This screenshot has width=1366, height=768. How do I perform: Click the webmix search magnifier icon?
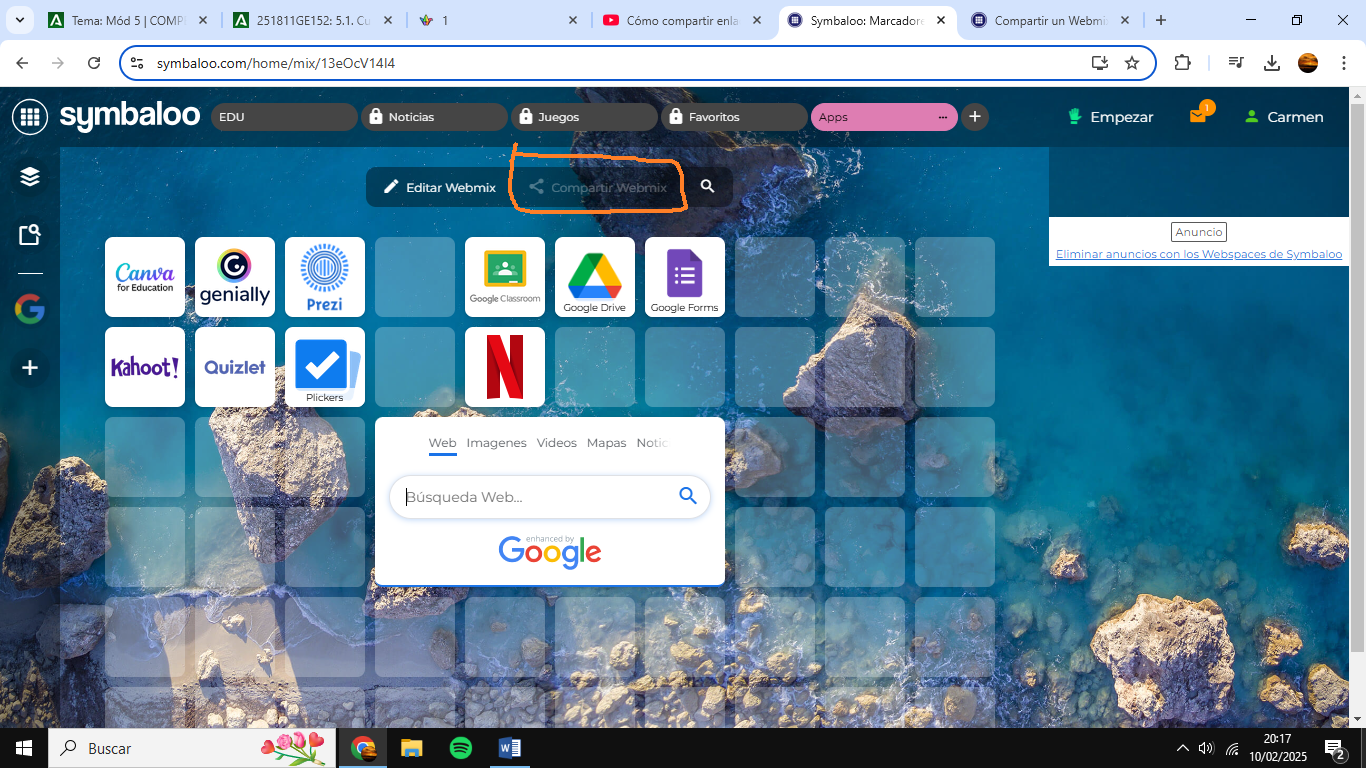coord(708,187)
